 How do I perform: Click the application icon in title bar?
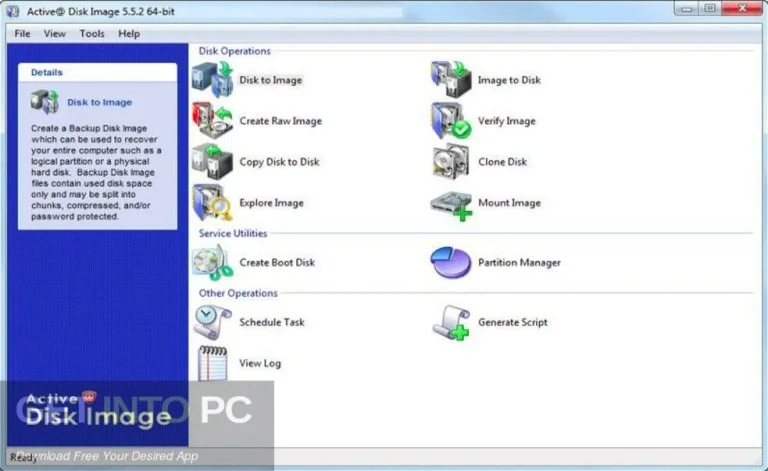point(13,11)
